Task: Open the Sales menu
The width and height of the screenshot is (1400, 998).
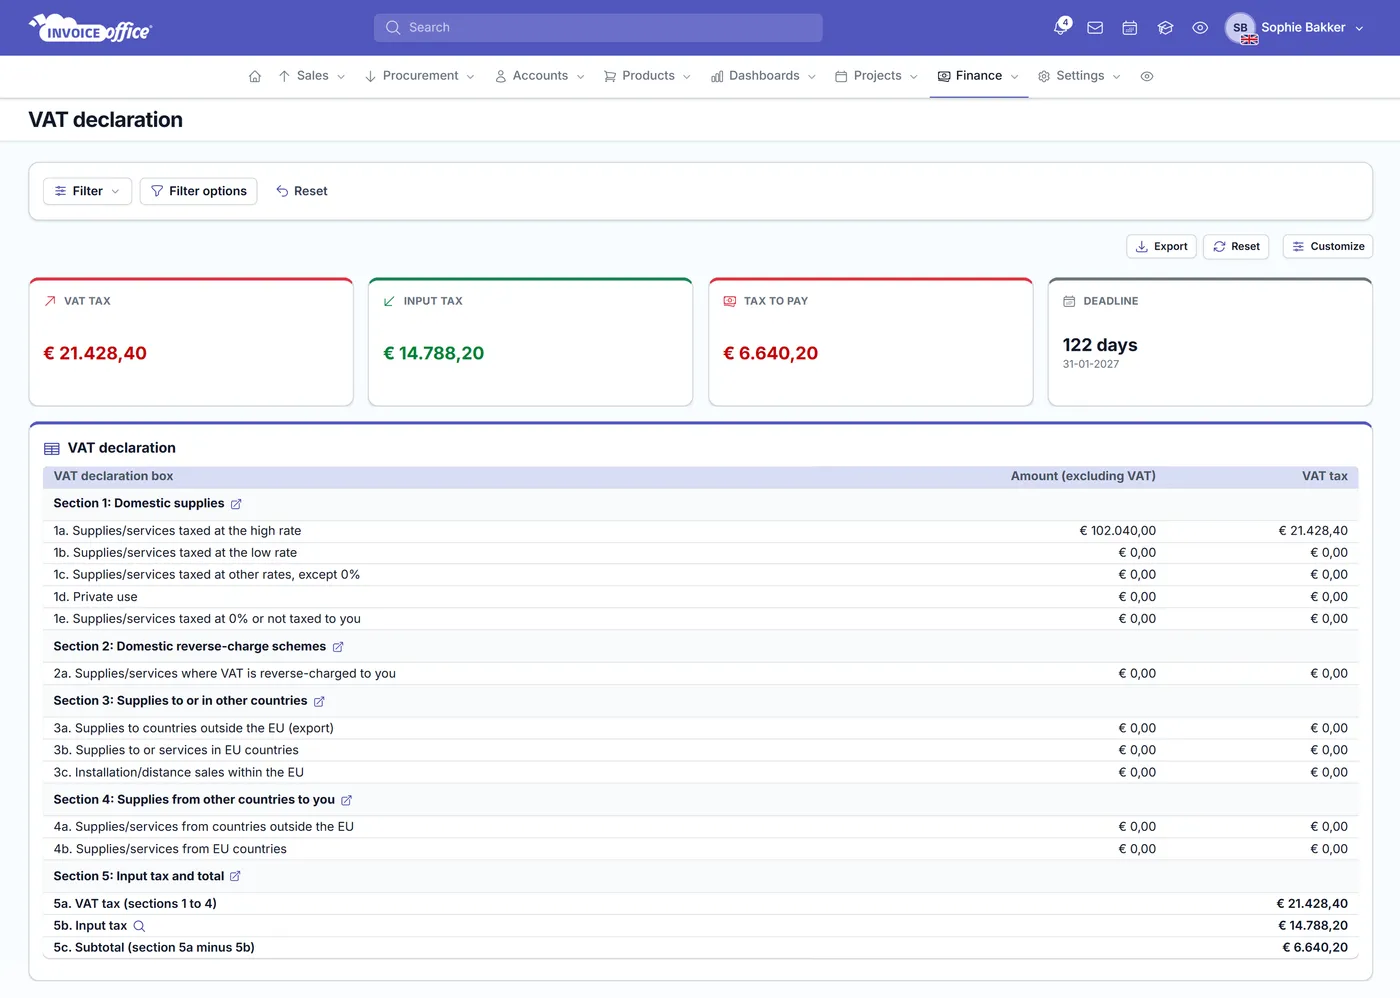Action: [x=312, y=76]
